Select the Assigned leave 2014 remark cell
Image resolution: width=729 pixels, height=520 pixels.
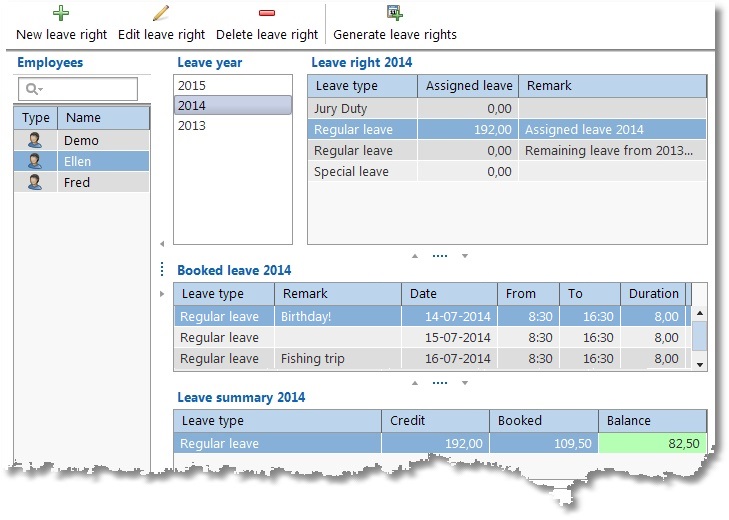pyautogui.click(x=612, y=129)
